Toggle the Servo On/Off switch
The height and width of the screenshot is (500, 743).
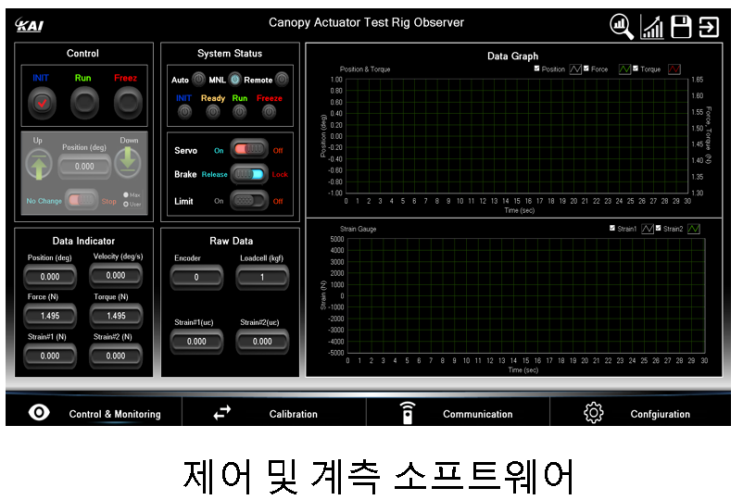coord(249,149)
